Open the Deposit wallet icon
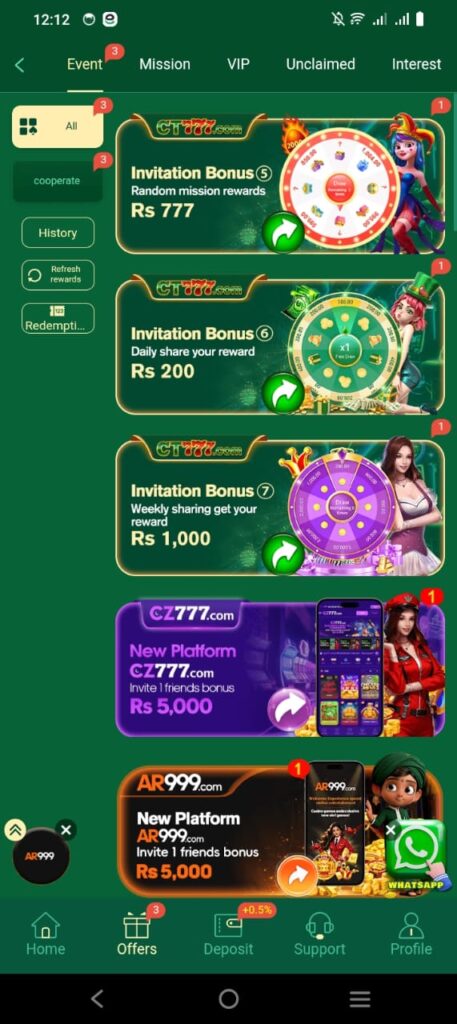457x1024 pixels. click(x=228, y=925)
